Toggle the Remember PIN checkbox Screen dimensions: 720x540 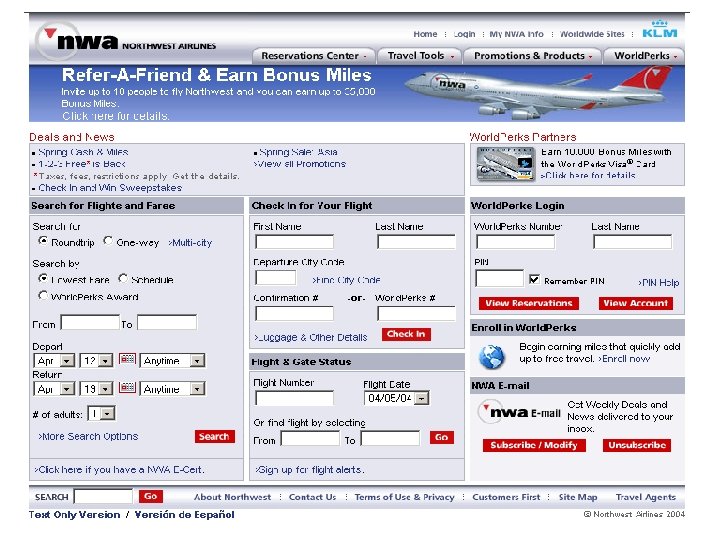534,279
